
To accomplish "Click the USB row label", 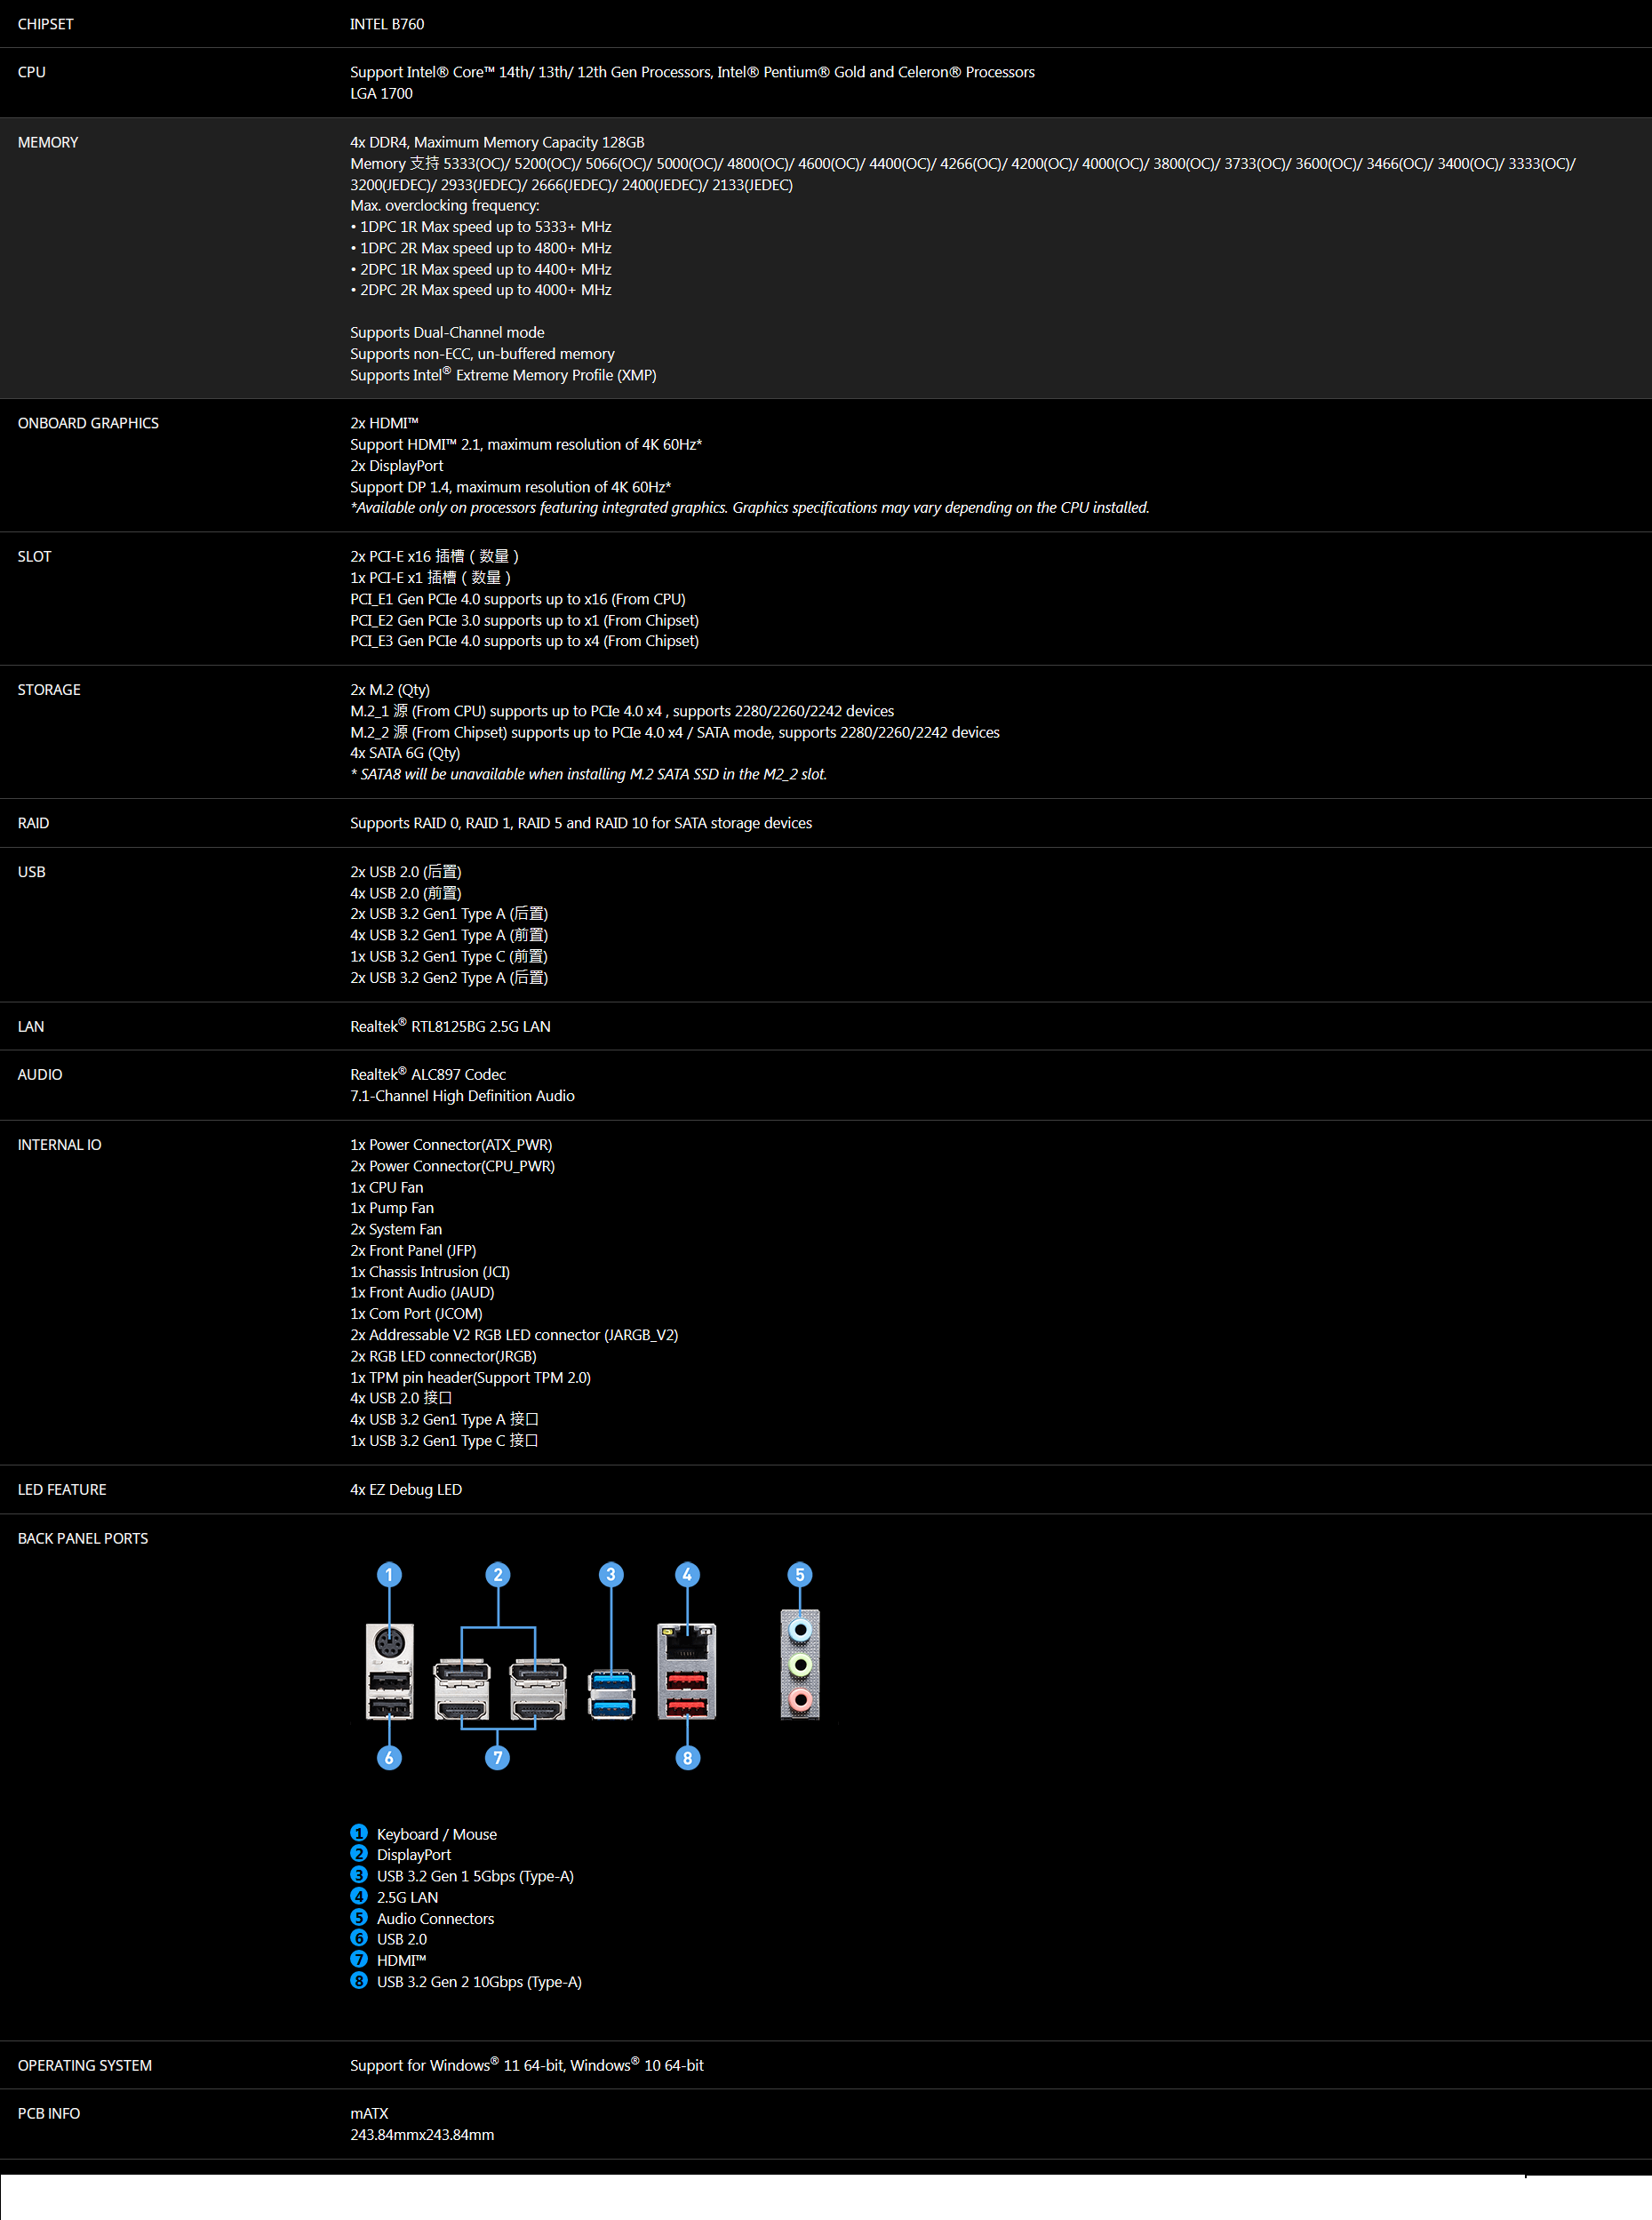I will click(x=32, y=872).
